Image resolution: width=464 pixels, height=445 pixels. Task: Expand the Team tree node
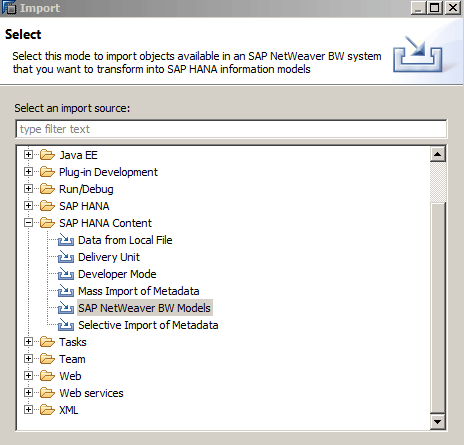coord(28,359)
